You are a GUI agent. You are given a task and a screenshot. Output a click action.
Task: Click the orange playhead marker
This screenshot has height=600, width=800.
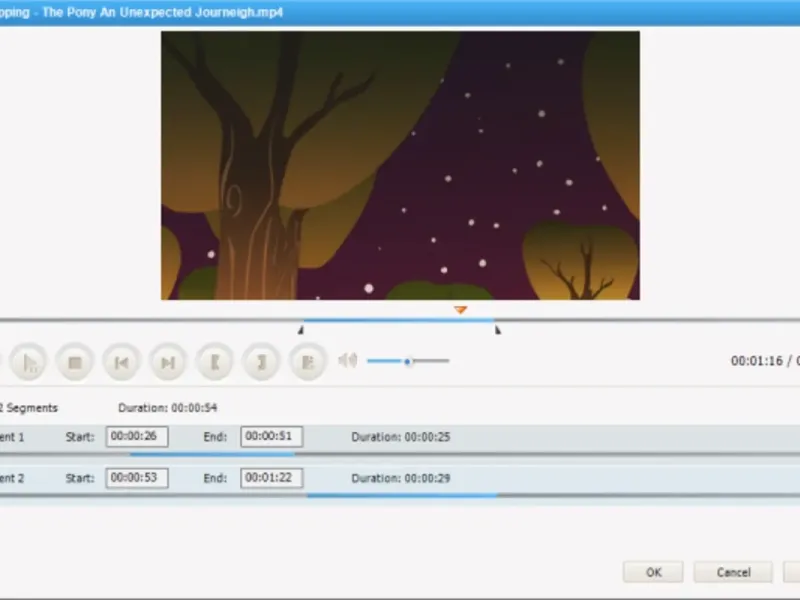point(460,310)
